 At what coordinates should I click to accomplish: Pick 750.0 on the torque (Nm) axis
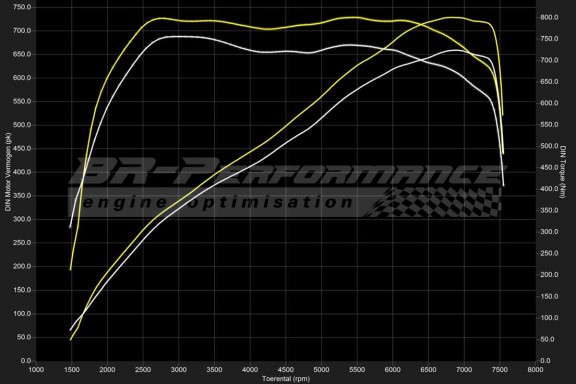click(x=549, y=39)
